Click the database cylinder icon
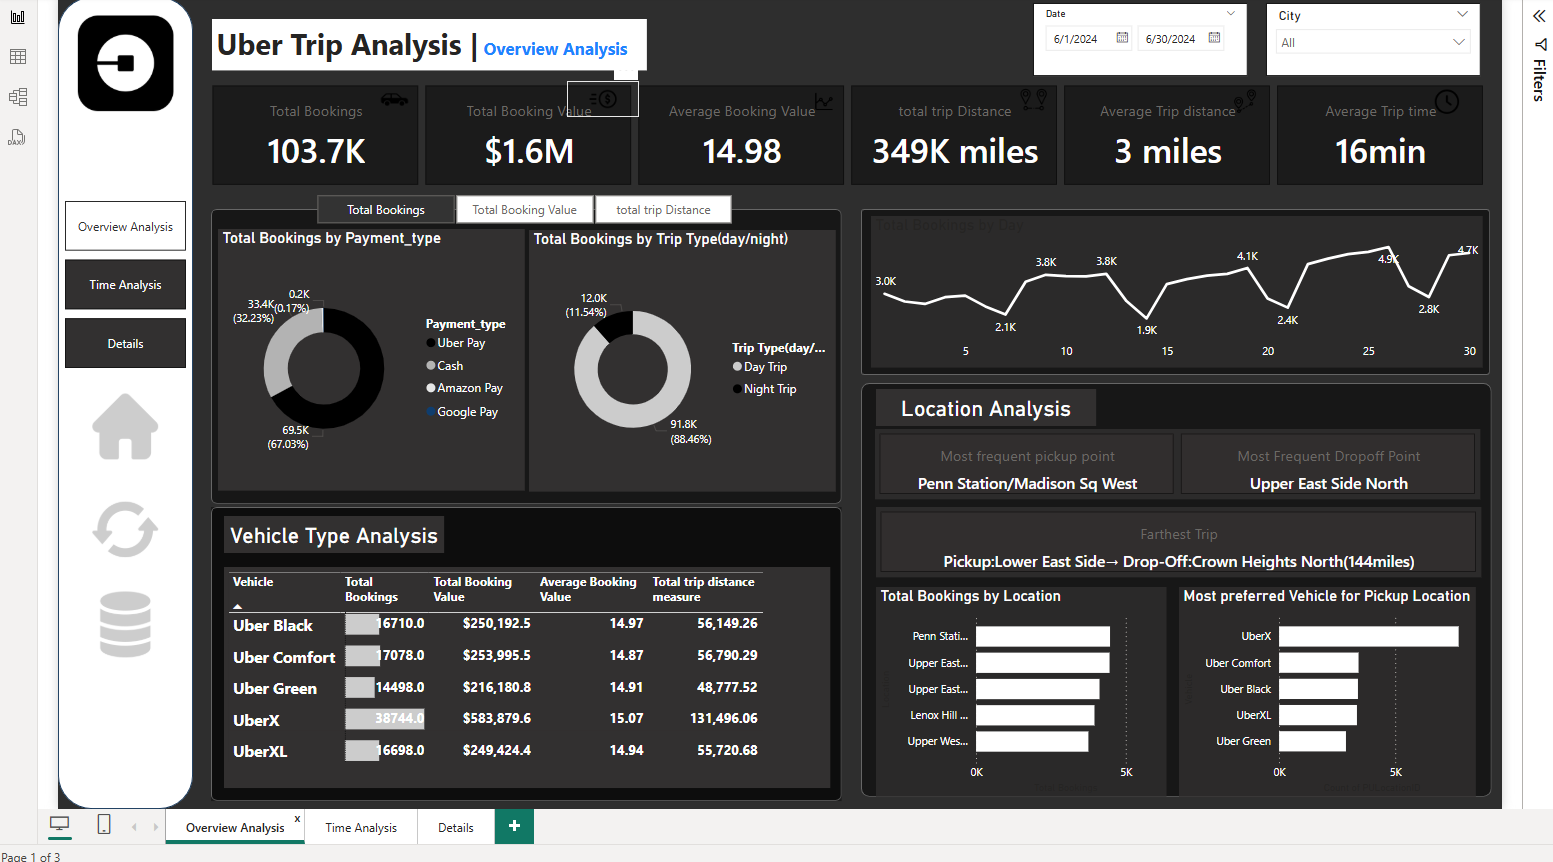1553x862 pixels. pyautogui.click(x=125, y=624)
